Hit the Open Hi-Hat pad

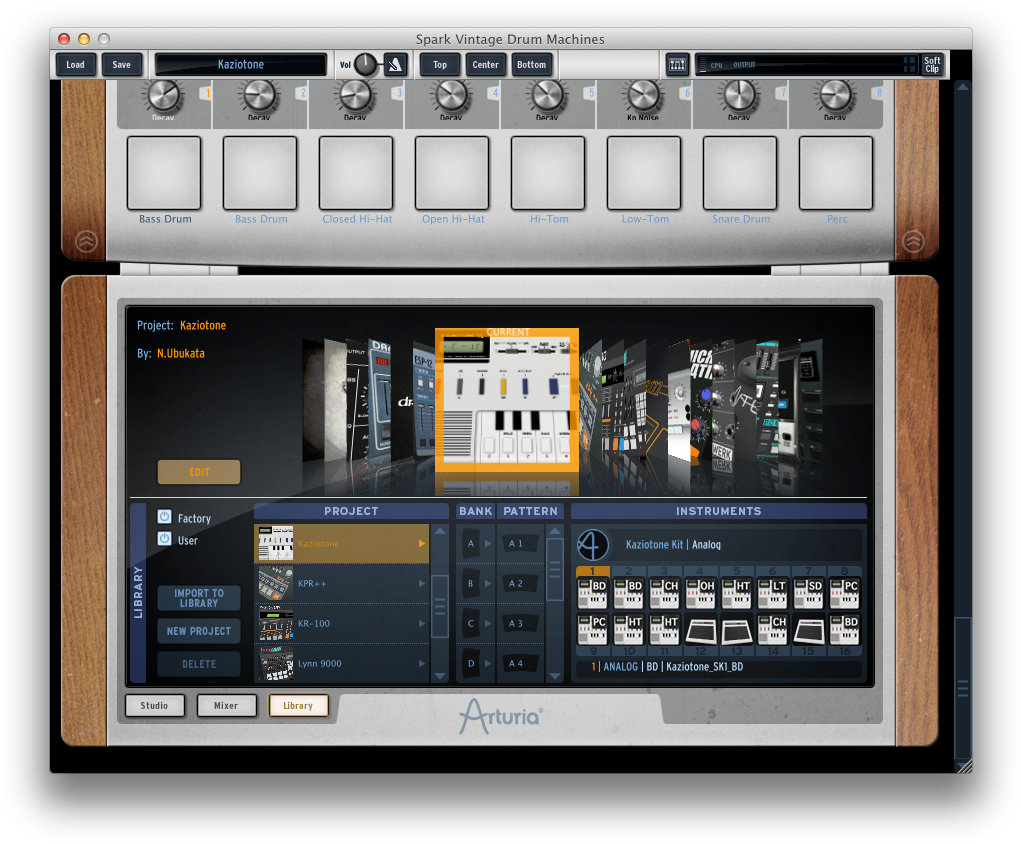point(452,173)
